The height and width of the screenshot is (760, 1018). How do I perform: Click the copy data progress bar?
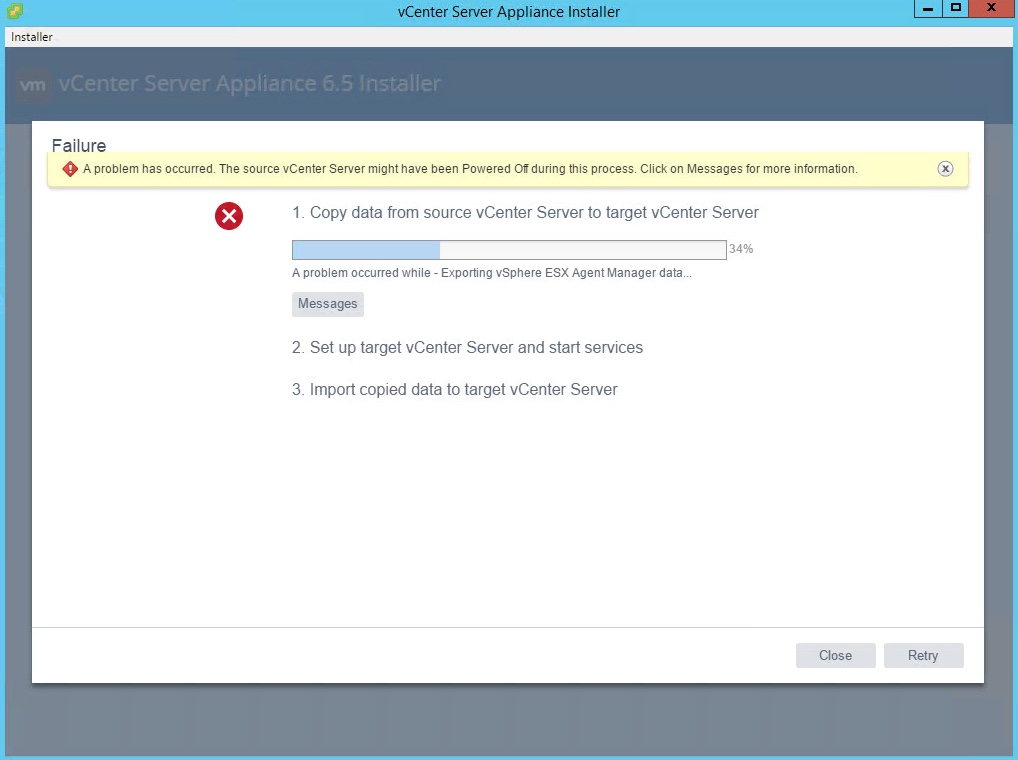coord(508,250)
